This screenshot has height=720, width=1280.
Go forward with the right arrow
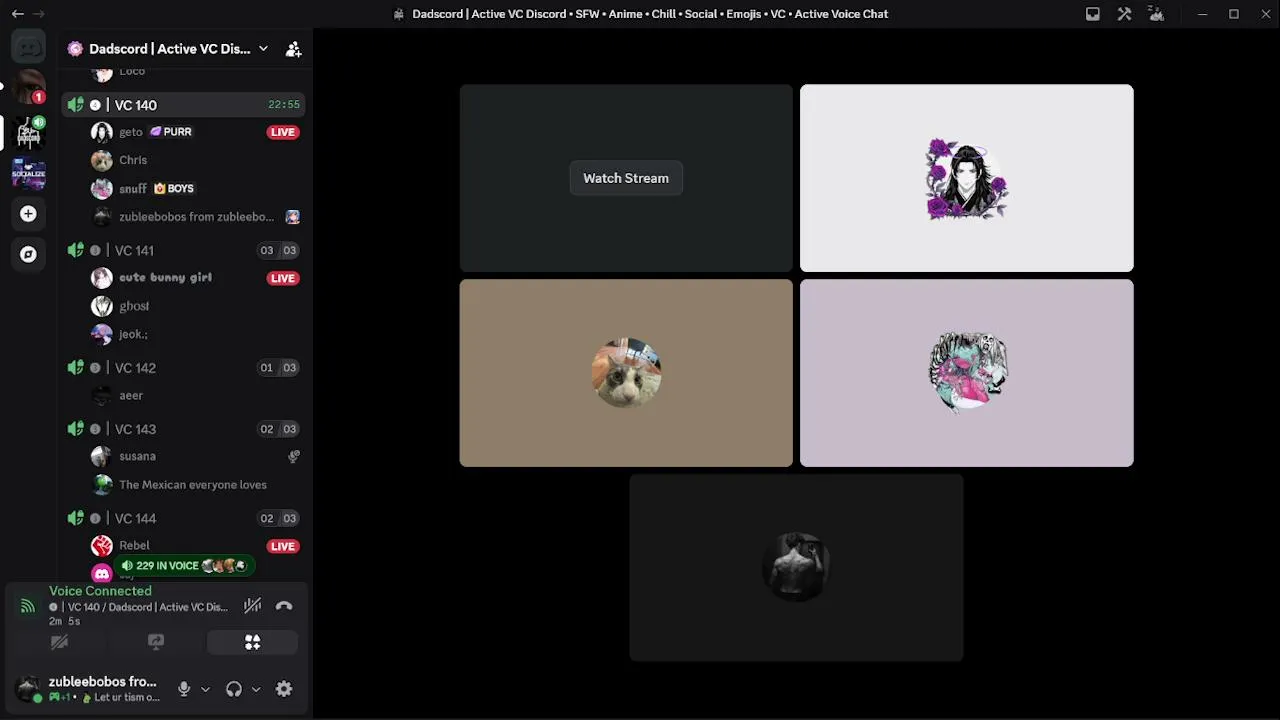[38, 14]
